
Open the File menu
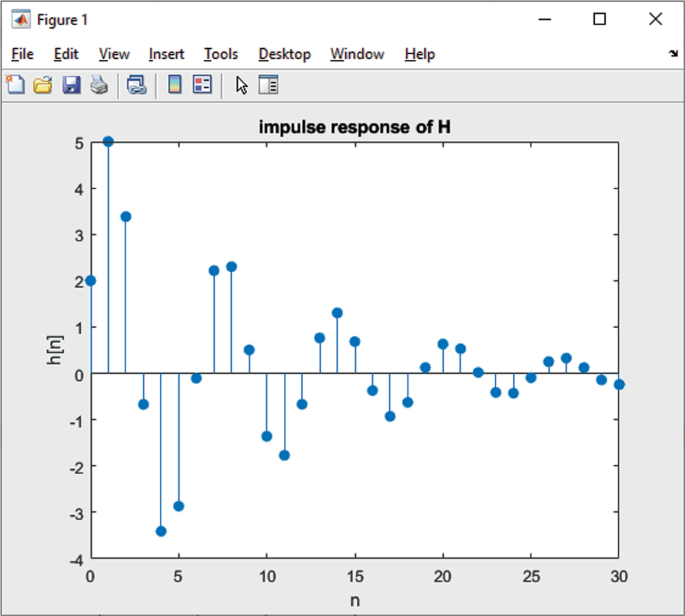coord(22,54)
